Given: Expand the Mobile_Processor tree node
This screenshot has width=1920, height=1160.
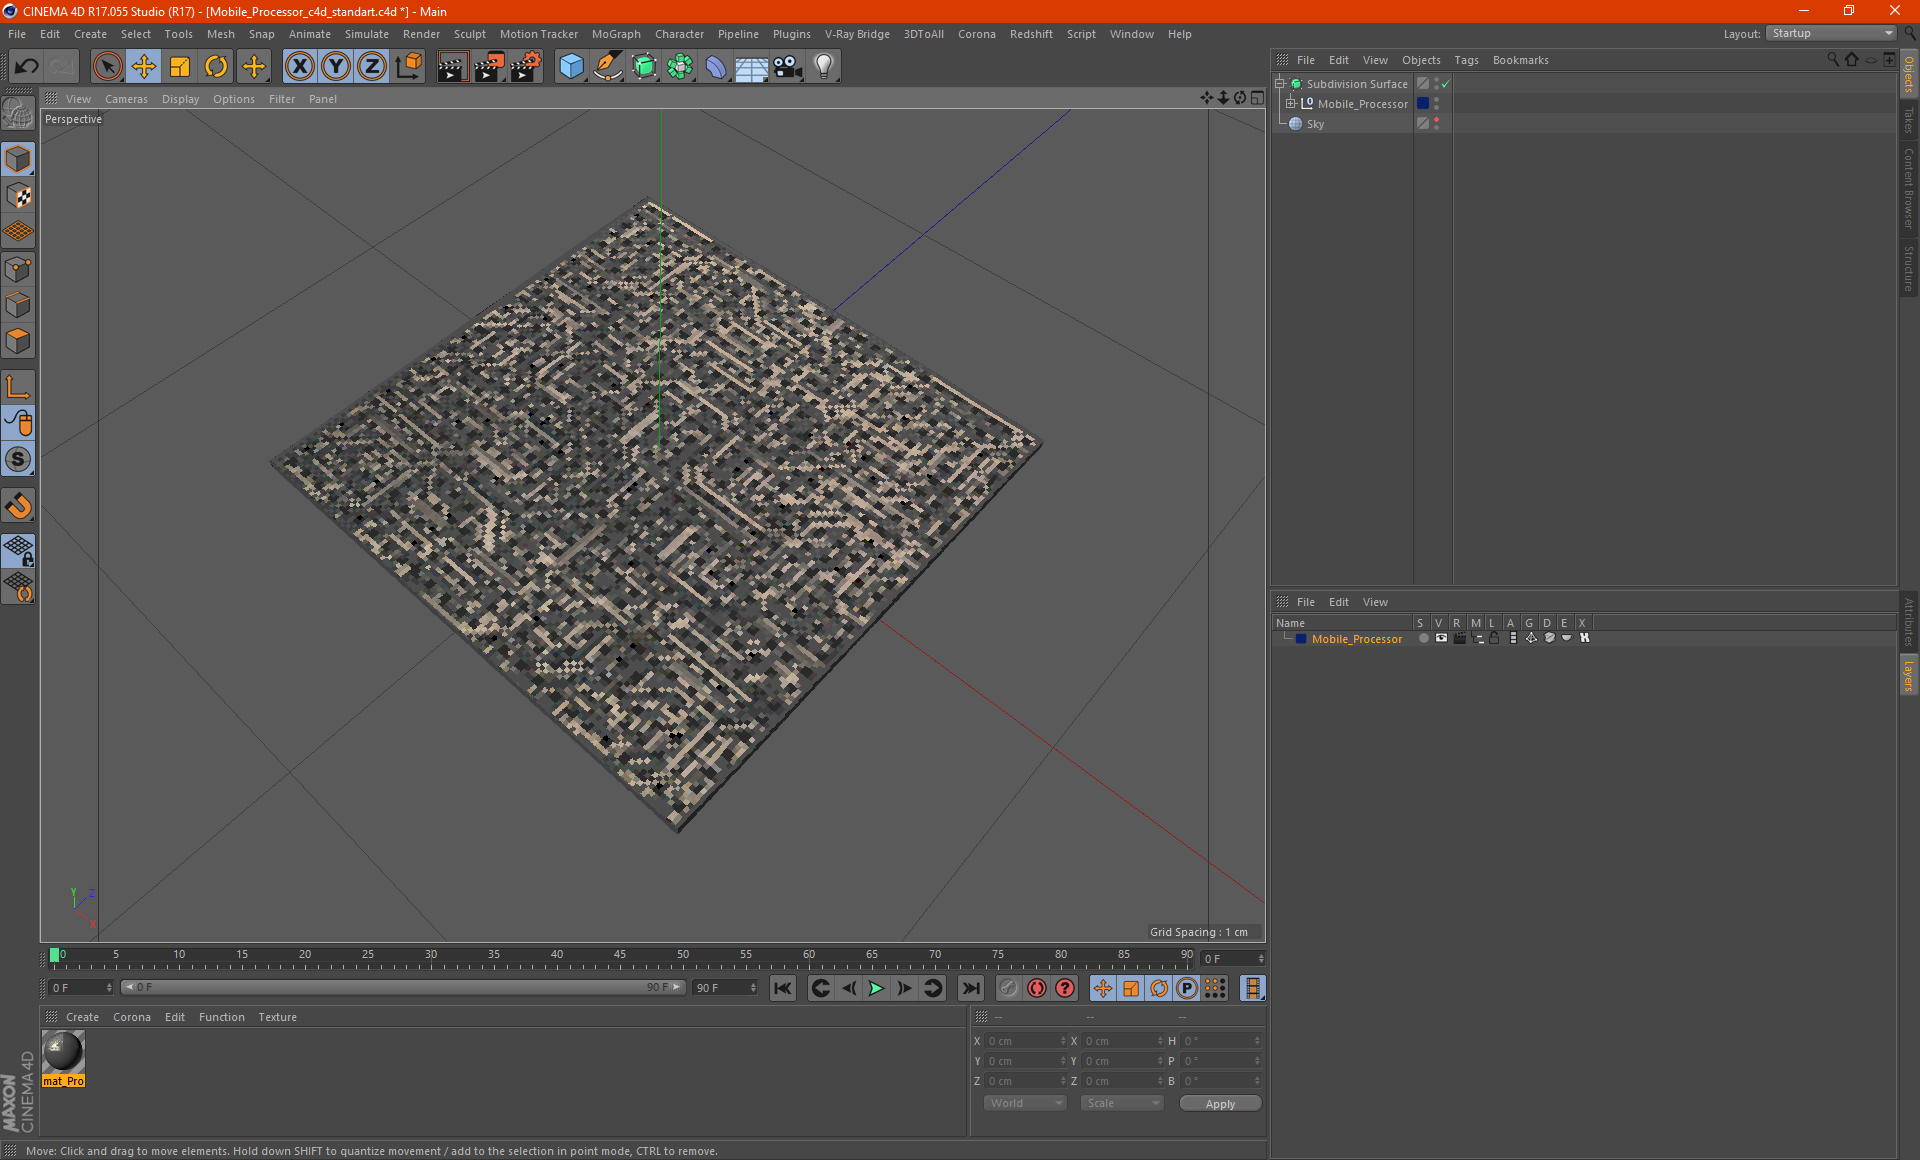Looking at the screenshot, I should [x=1291, y=104].
